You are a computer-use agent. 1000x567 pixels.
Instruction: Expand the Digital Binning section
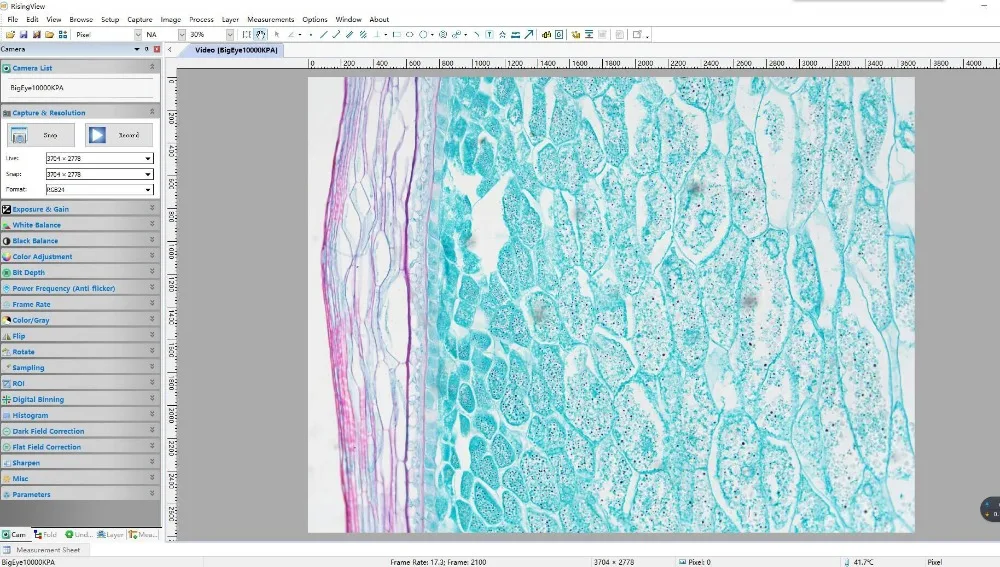coord(80,399)
